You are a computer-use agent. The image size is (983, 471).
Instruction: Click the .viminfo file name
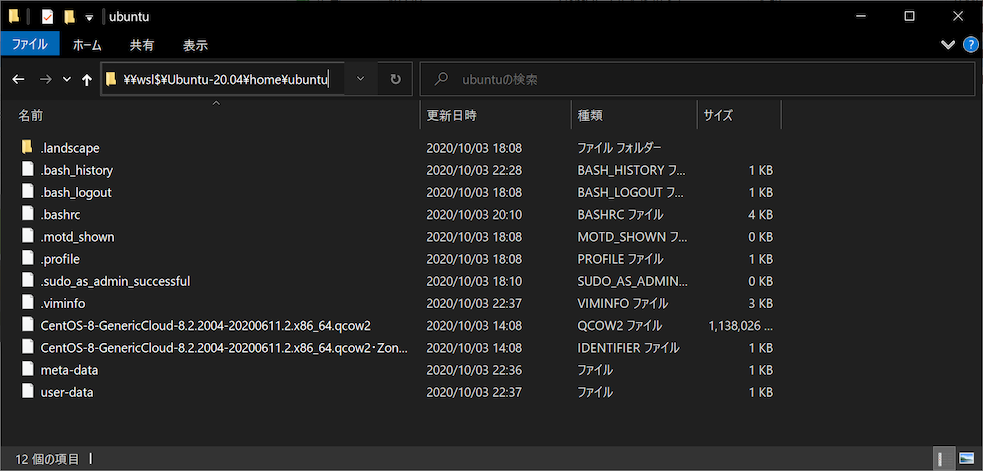[63, 304]
